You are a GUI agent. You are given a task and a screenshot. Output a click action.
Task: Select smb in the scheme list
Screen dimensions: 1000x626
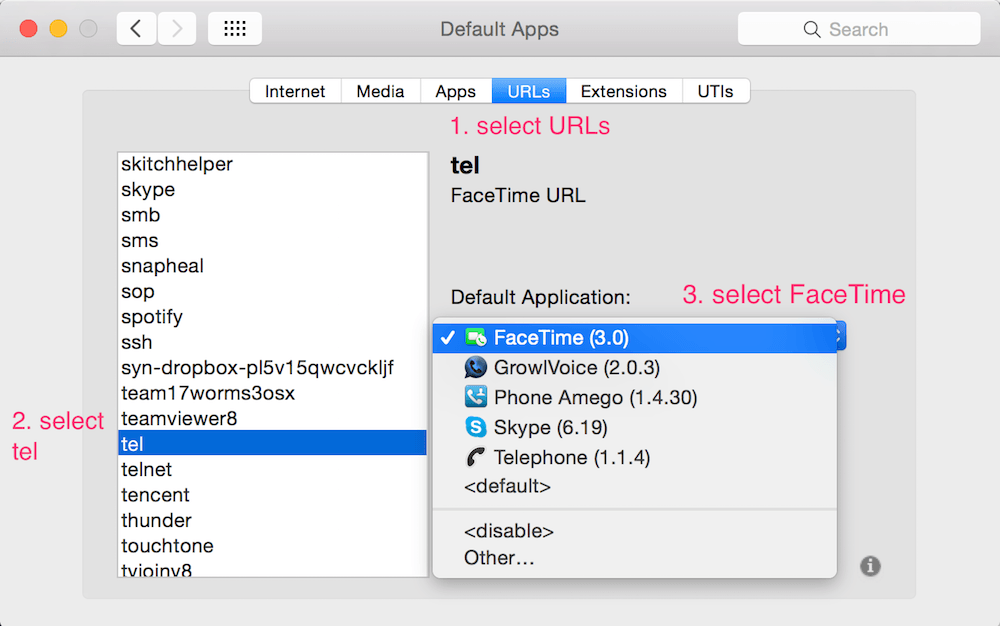point(273,215)
